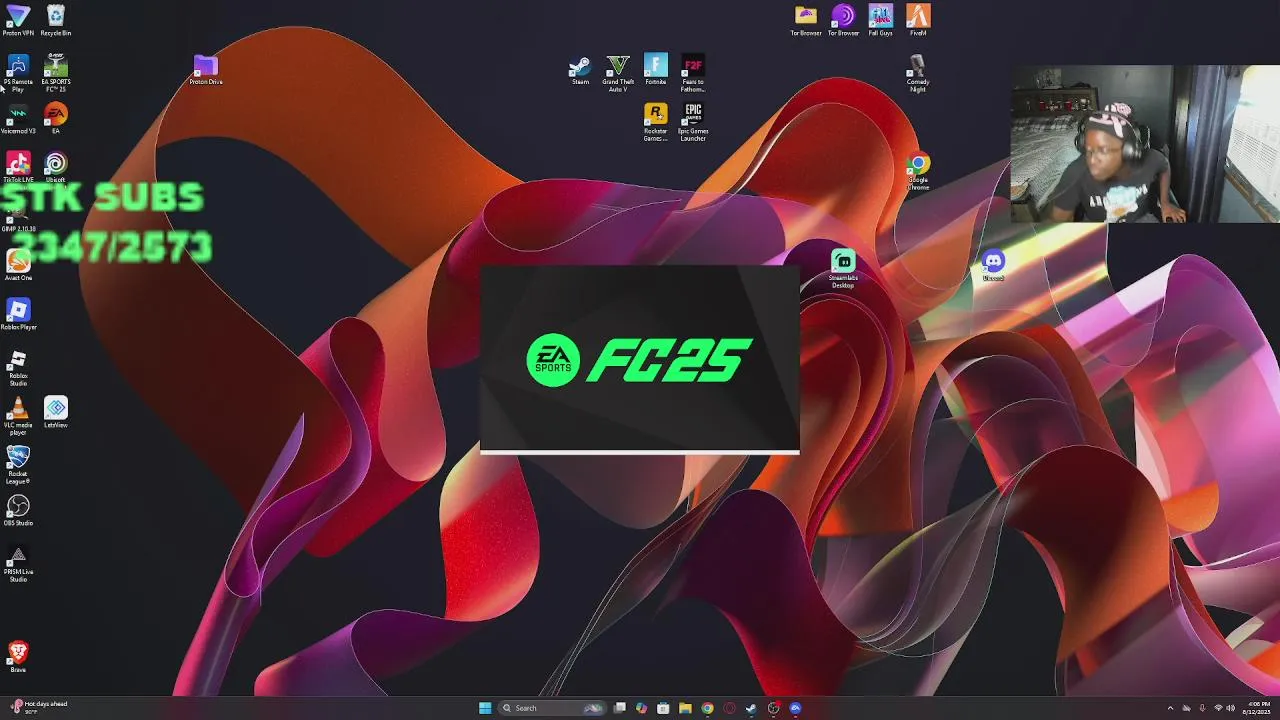Open Microsoft Store from the taskbar

click(x=663, y=708)
